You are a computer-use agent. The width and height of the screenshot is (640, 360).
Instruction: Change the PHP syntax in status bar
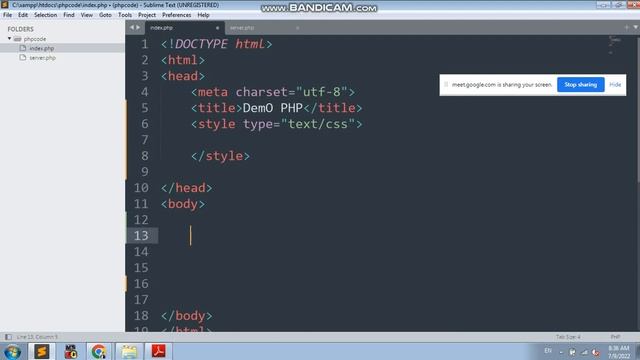click(615, 337)
